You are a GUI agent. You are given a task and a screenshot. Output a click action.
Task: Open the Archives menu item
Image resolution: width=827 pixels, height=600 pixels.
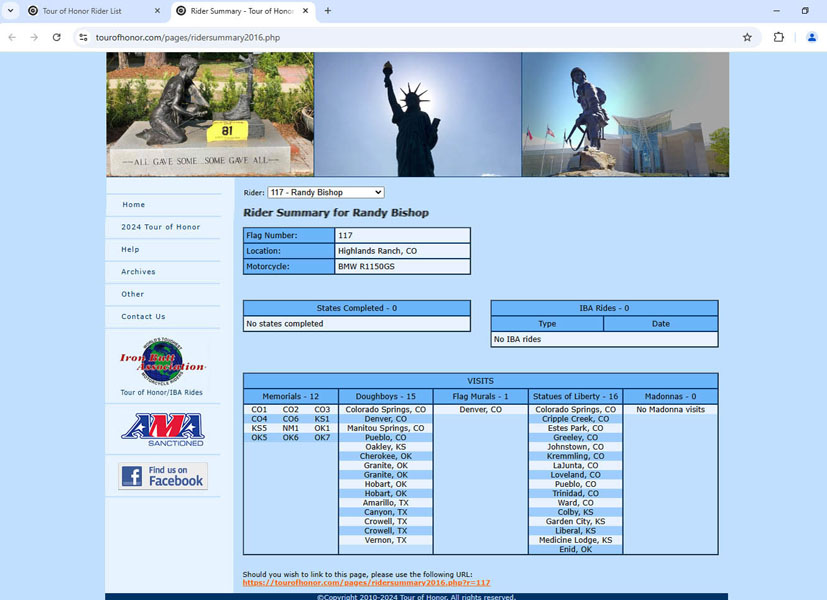138,272
